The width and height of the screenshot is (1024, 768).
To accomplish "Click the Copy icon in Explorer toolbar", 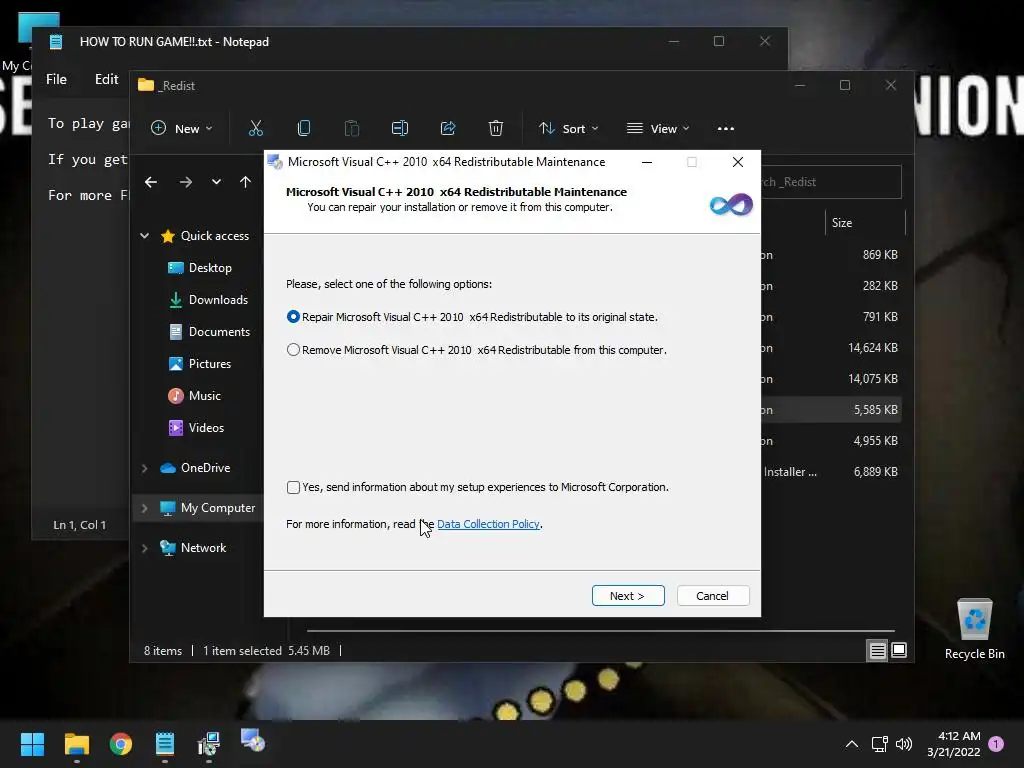I will pyautogui.click(x=304, y=128).
